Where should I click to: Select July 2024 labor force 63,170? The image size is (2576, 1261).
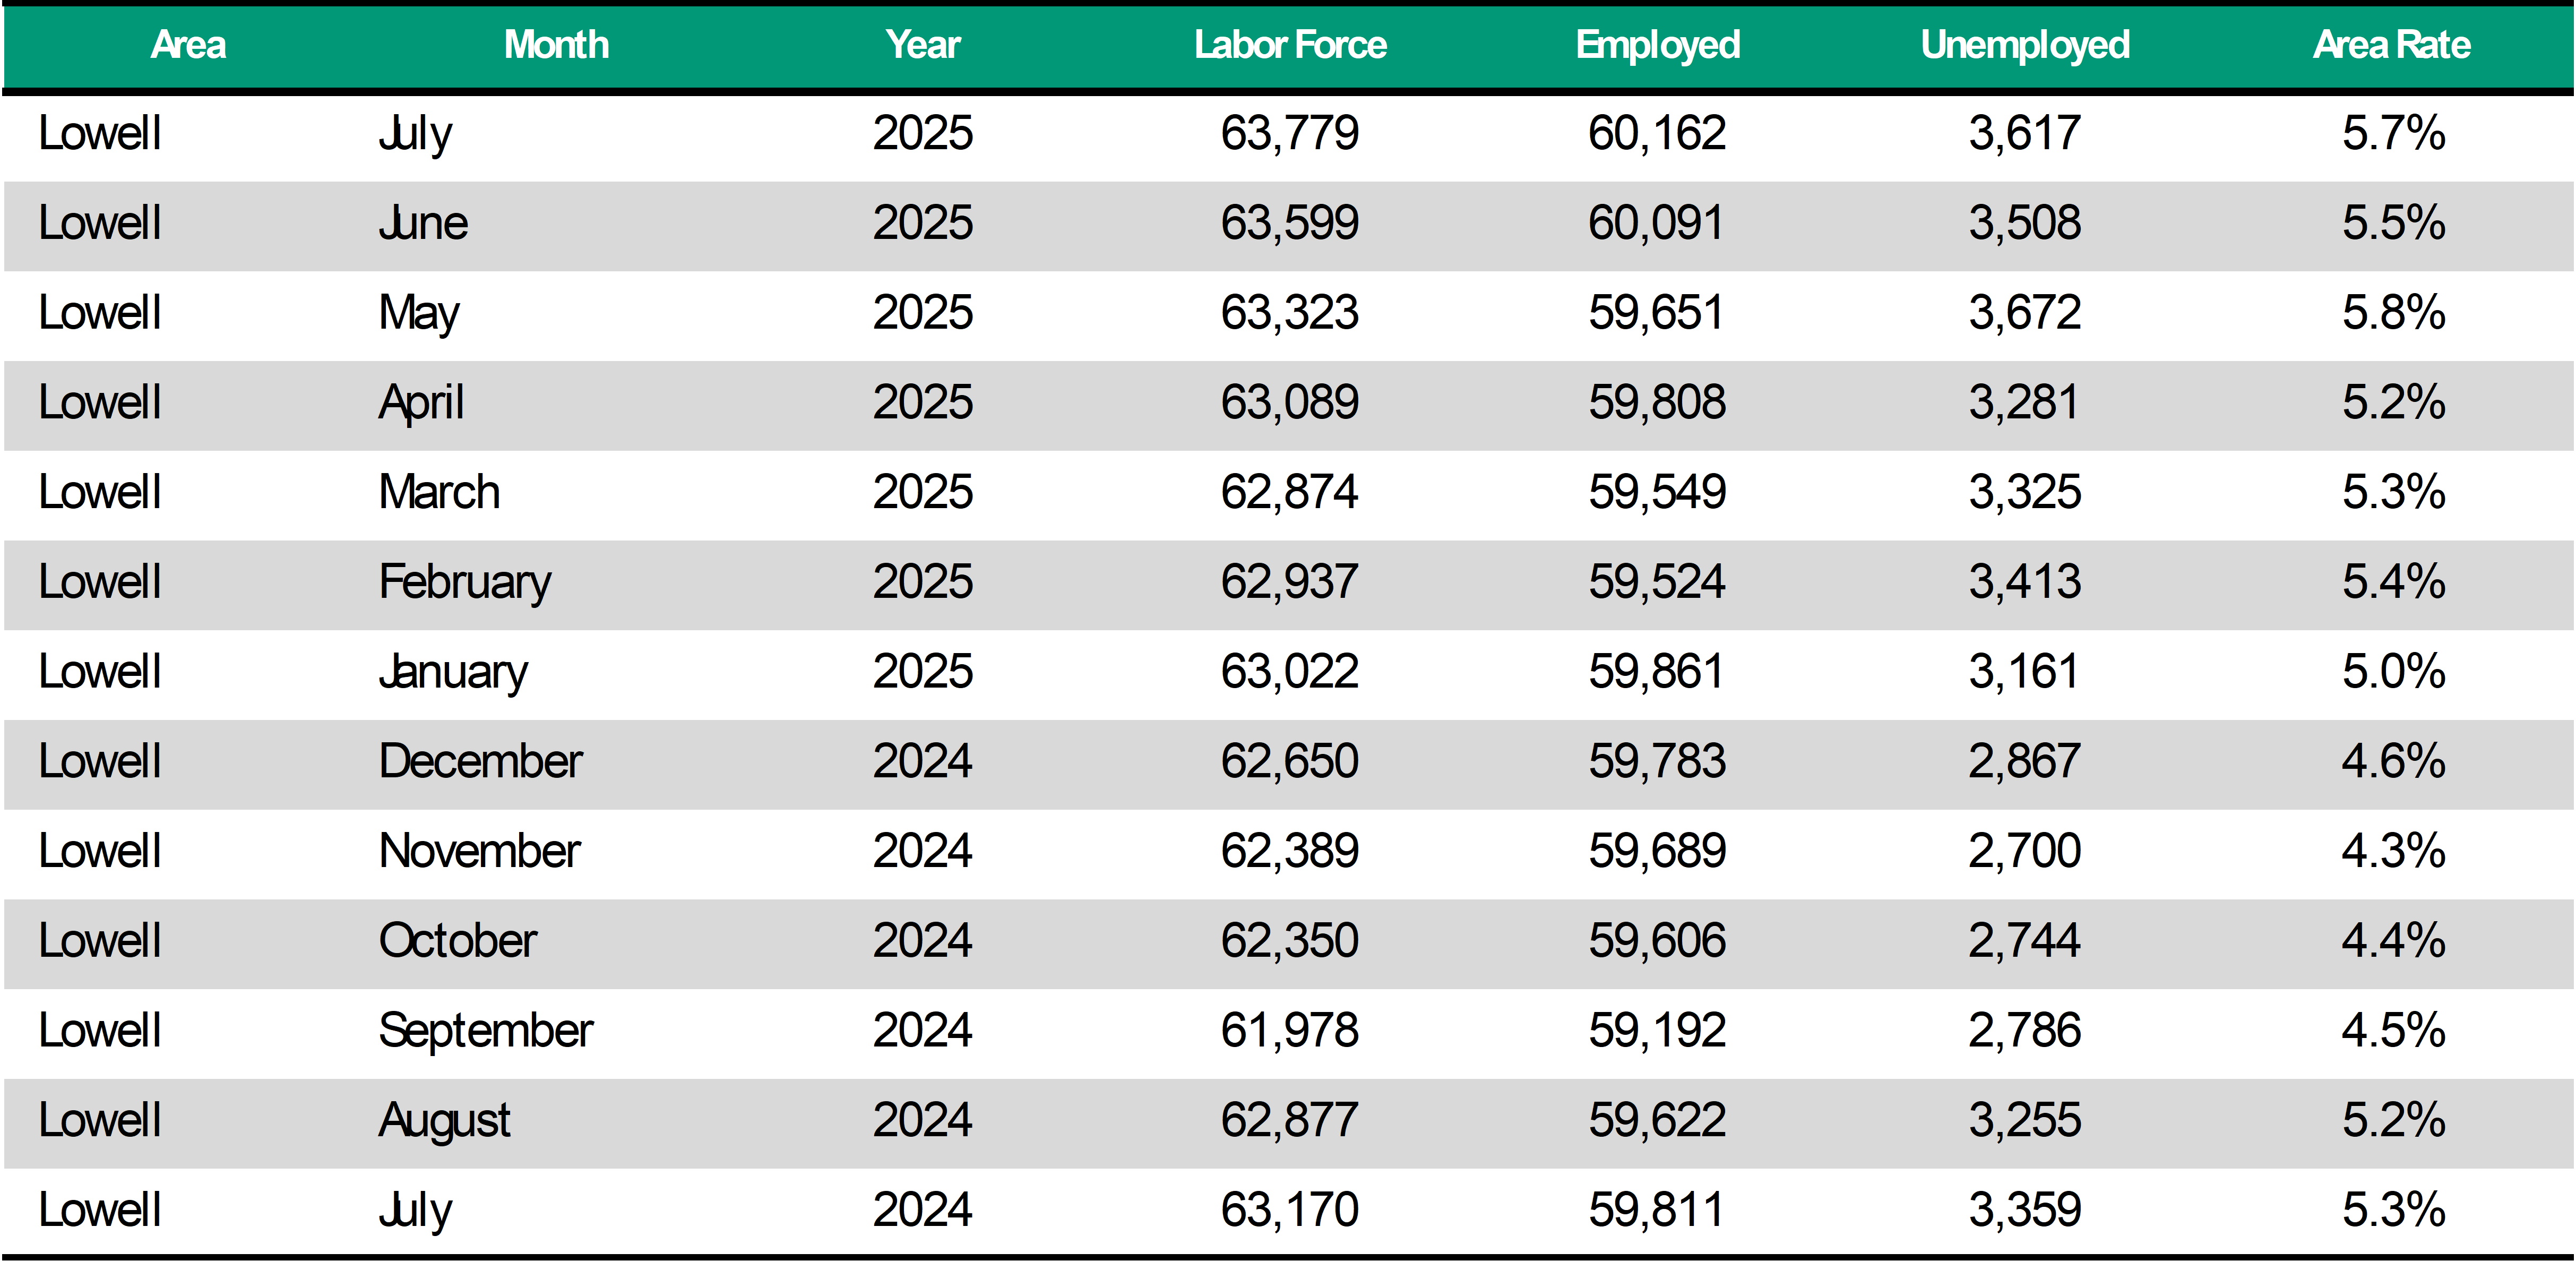click(x=1289, y=1210)
